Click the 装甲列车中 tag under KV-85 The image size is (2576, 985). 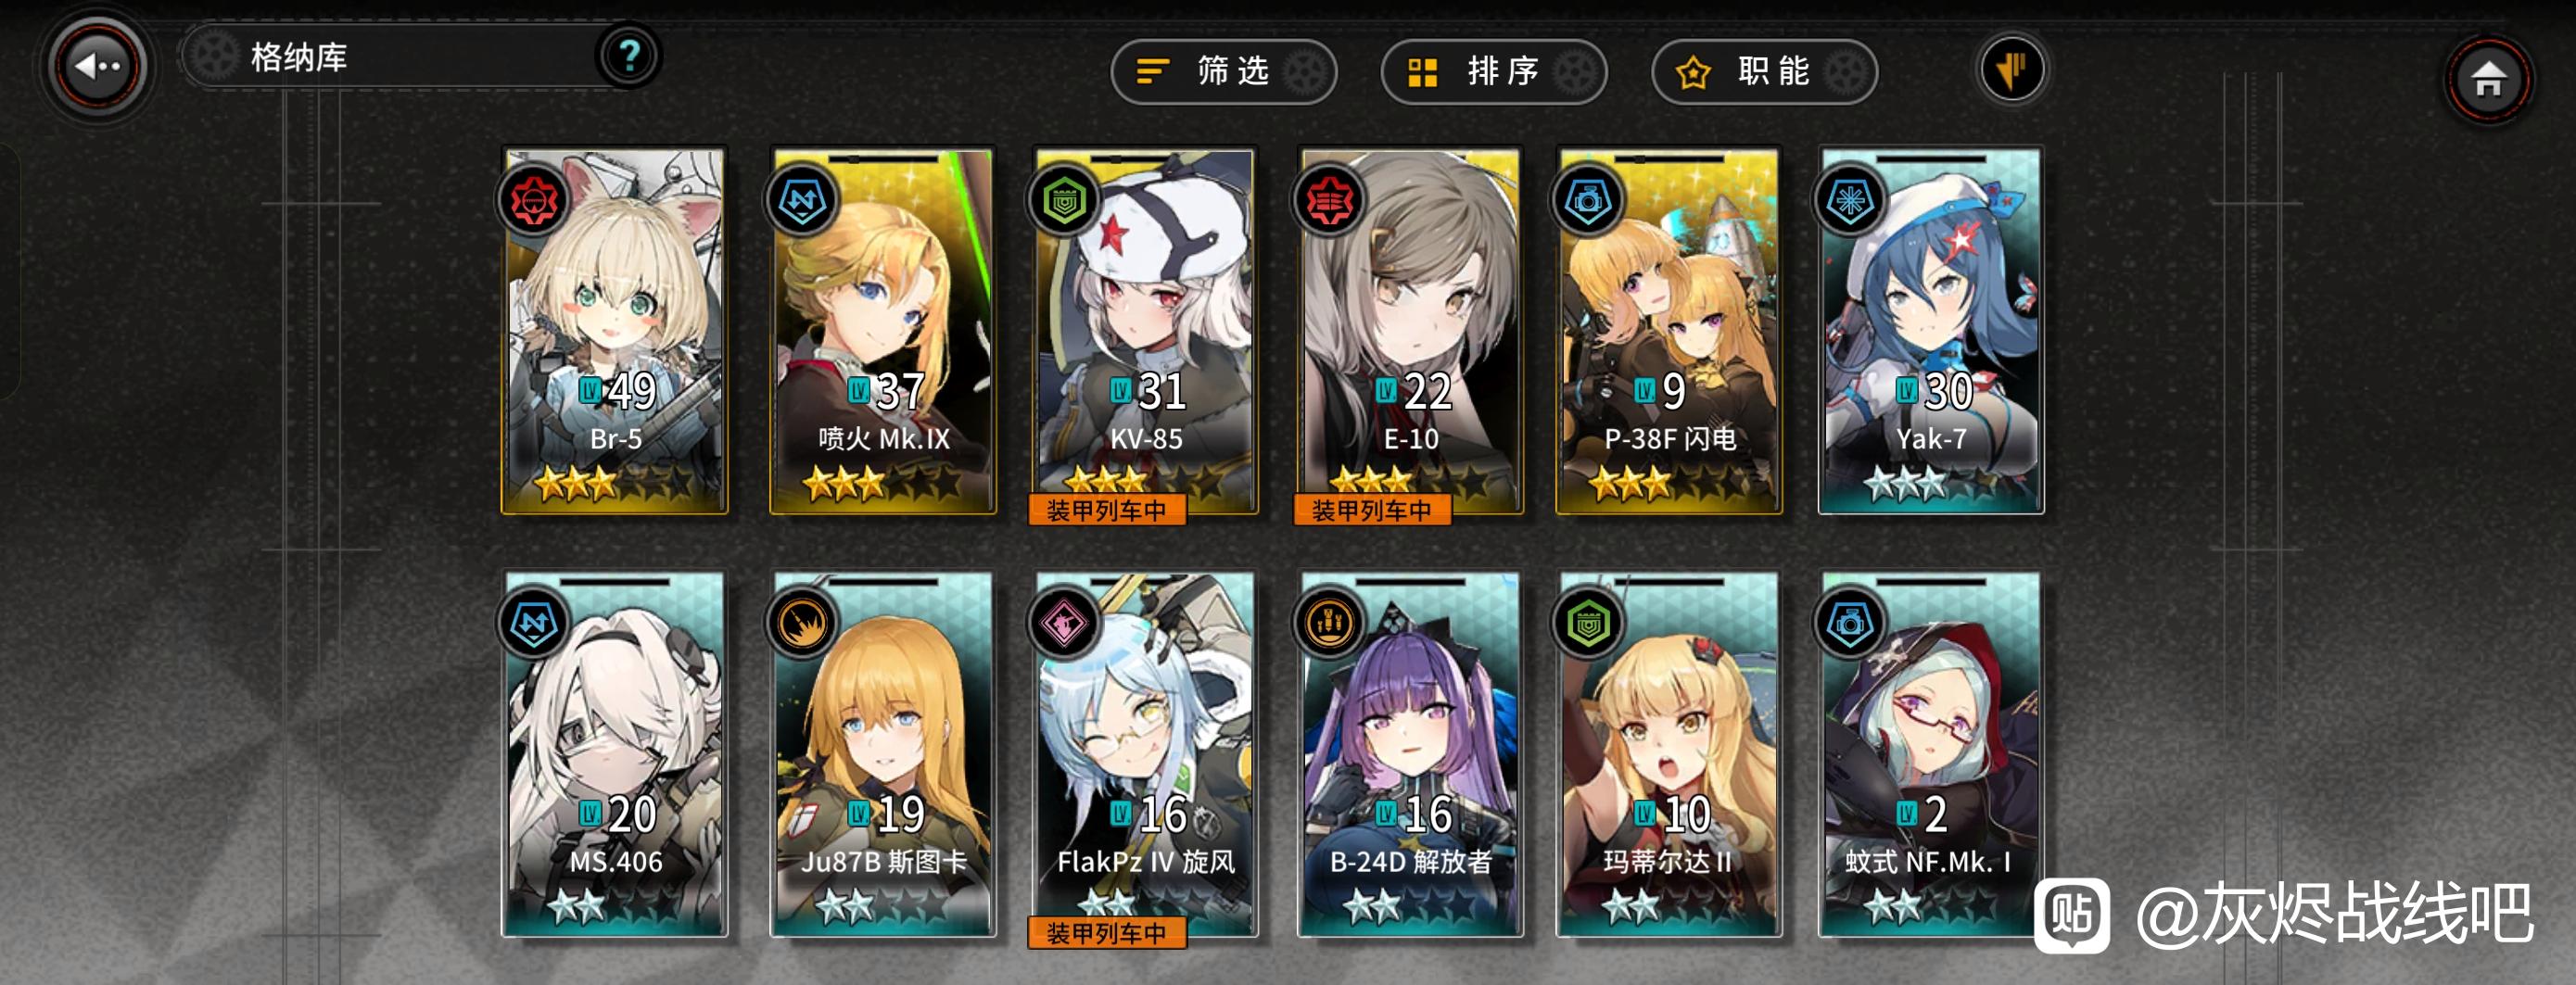pos(1107,510)
